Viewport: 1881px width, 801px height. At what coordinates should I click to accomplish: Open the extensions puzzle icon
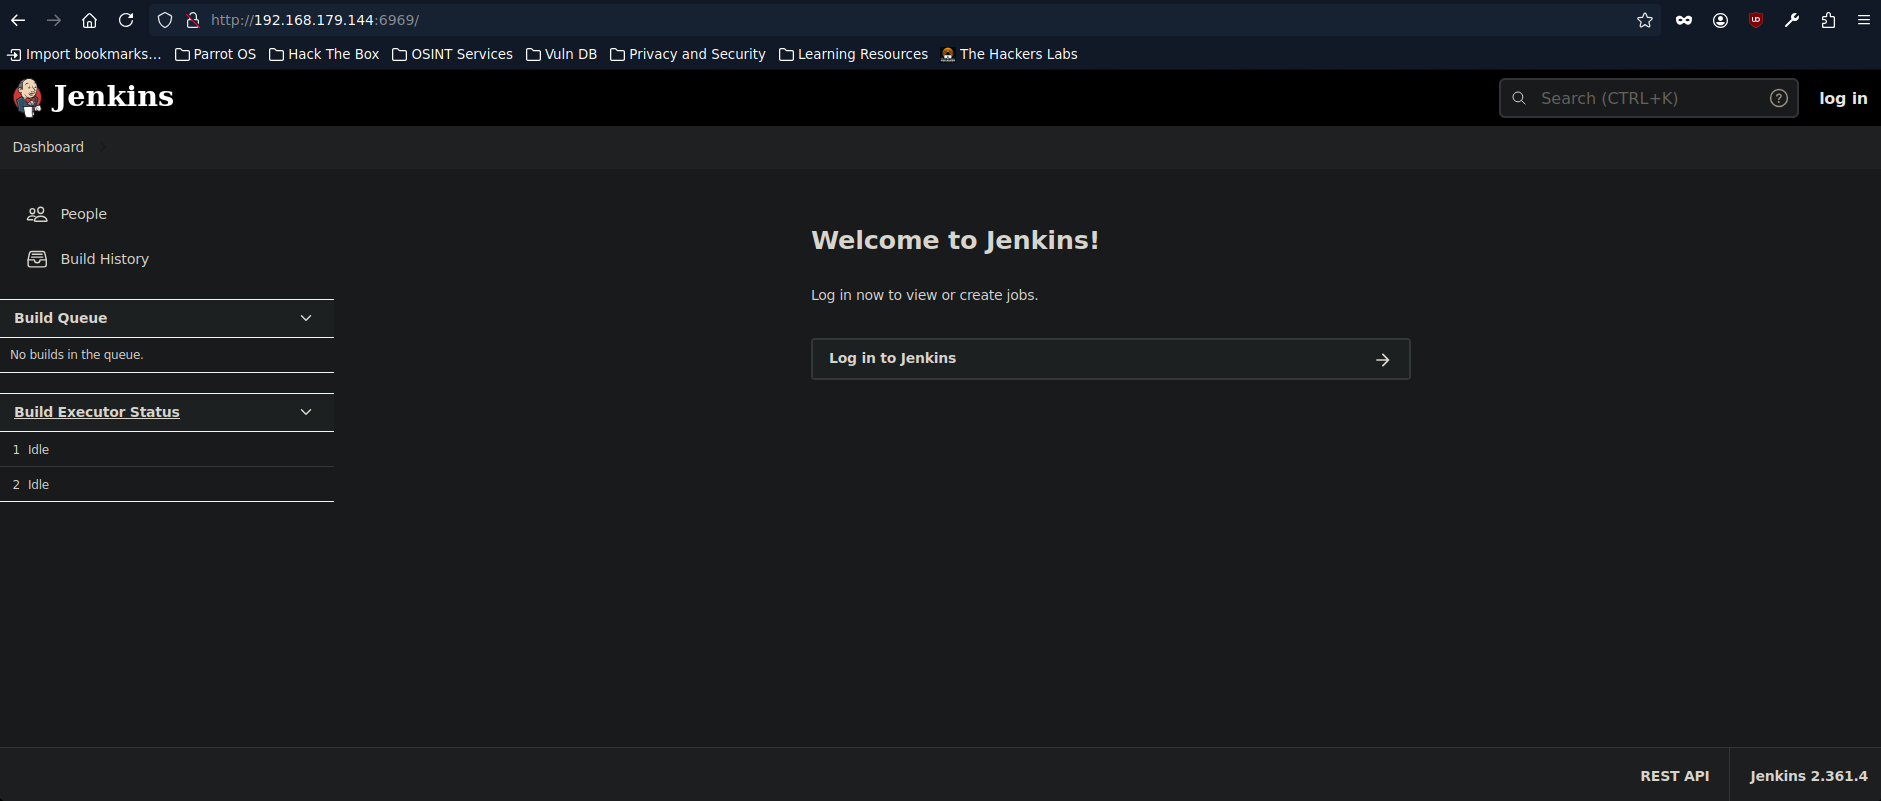tap(1828, 20)
